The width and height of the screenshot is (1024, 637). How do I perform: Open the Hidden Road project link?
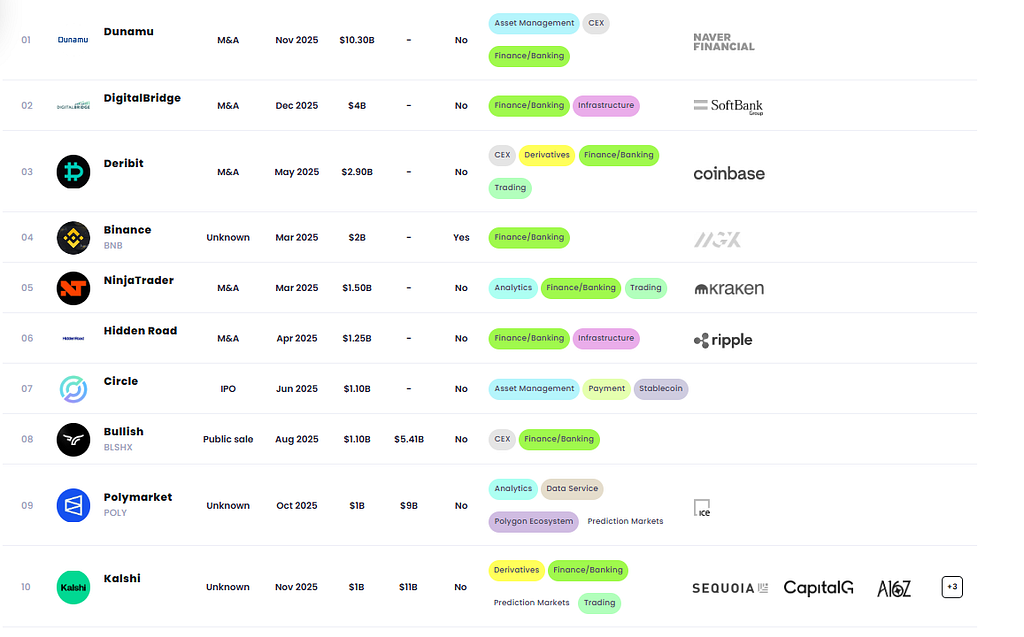pyautogui.click(x=140, y=331)
